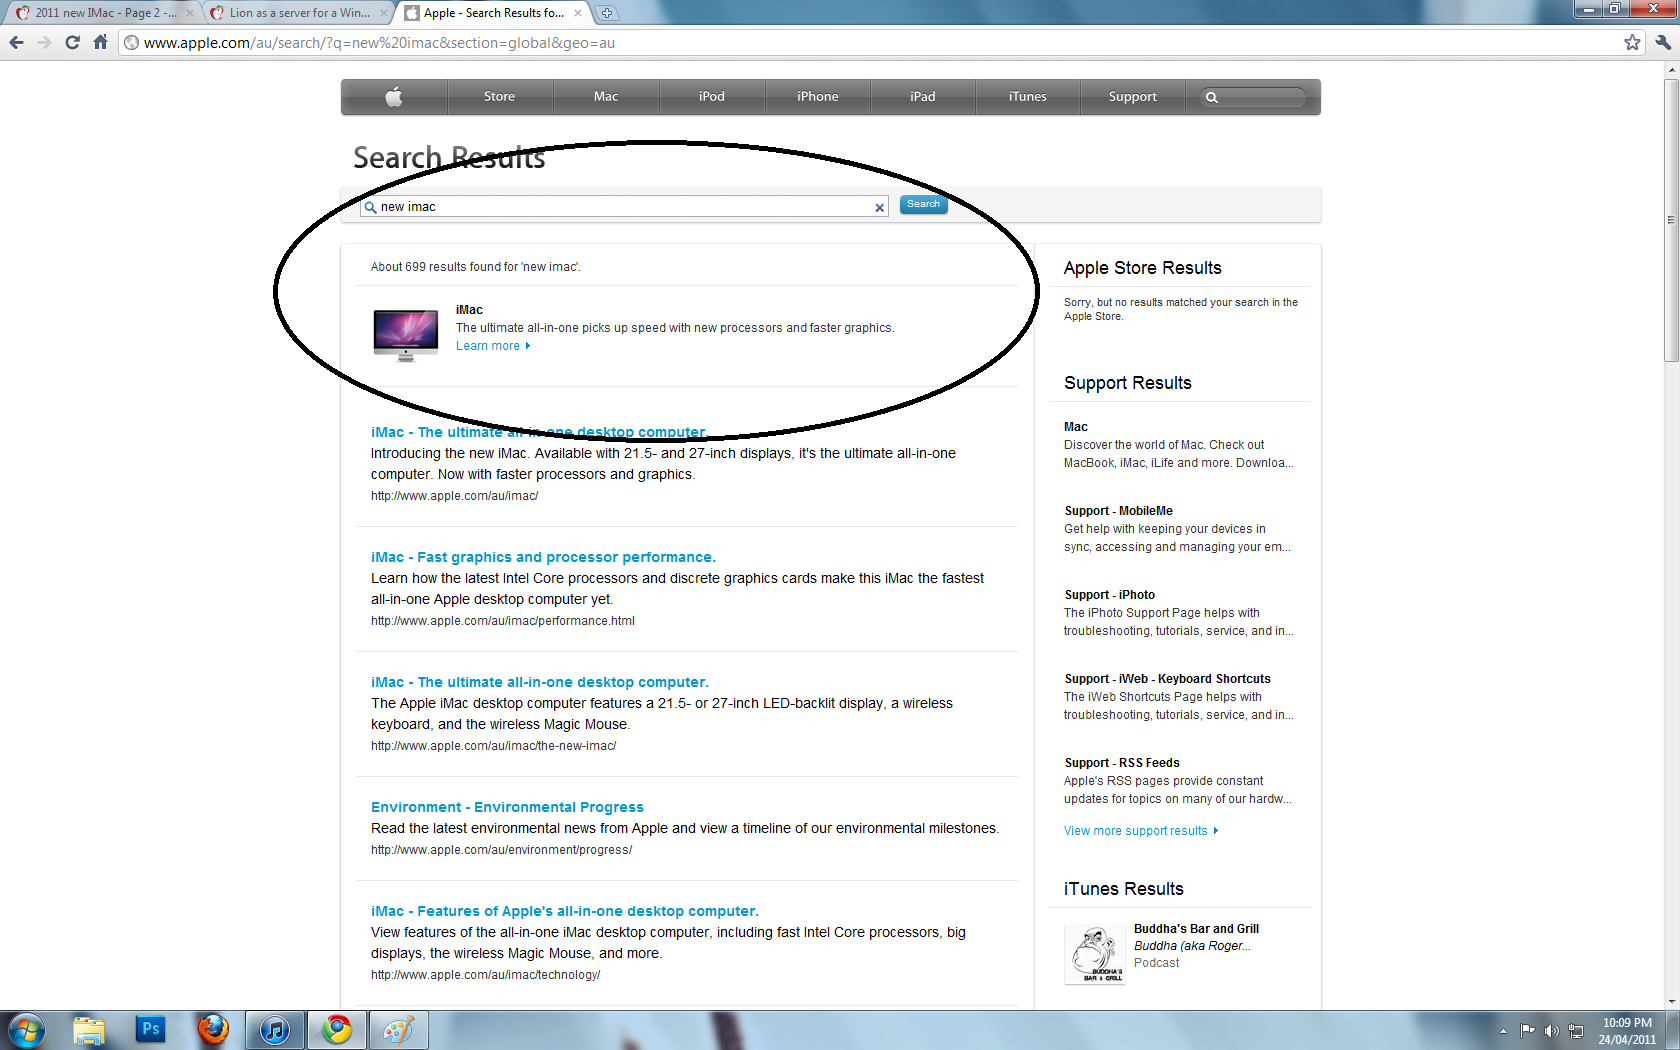
Task: Click 'View more support results' link
Action: [1141, 831]
